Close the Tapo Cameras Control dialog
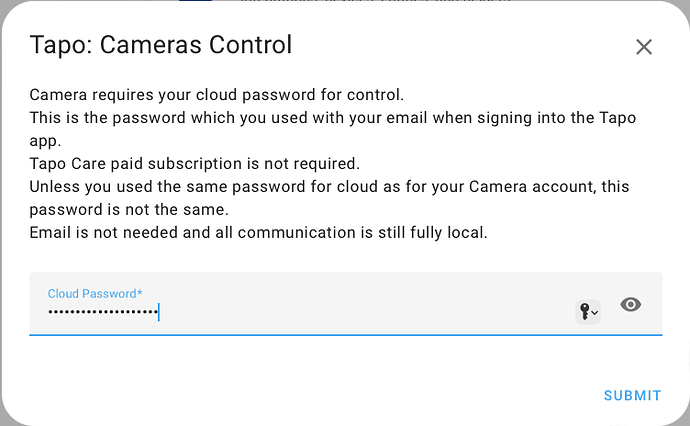Viewport: 690px width, 426px height. tap(644, 47)
